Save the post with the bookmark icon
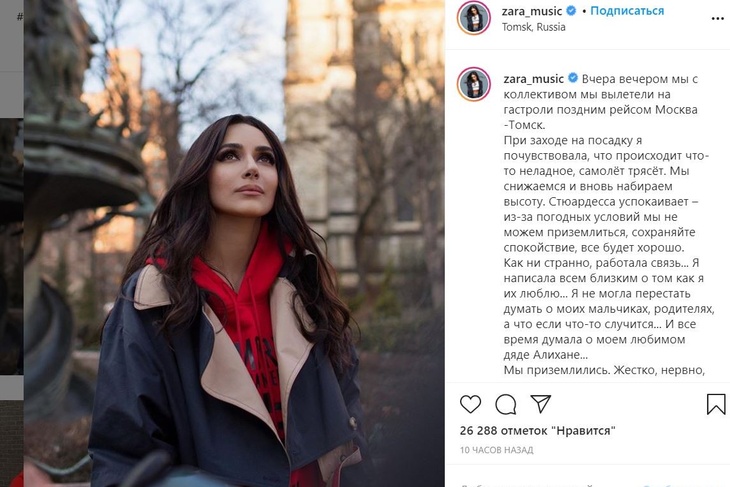This screenshot has height=487, width=730. (x=716, y=404)
